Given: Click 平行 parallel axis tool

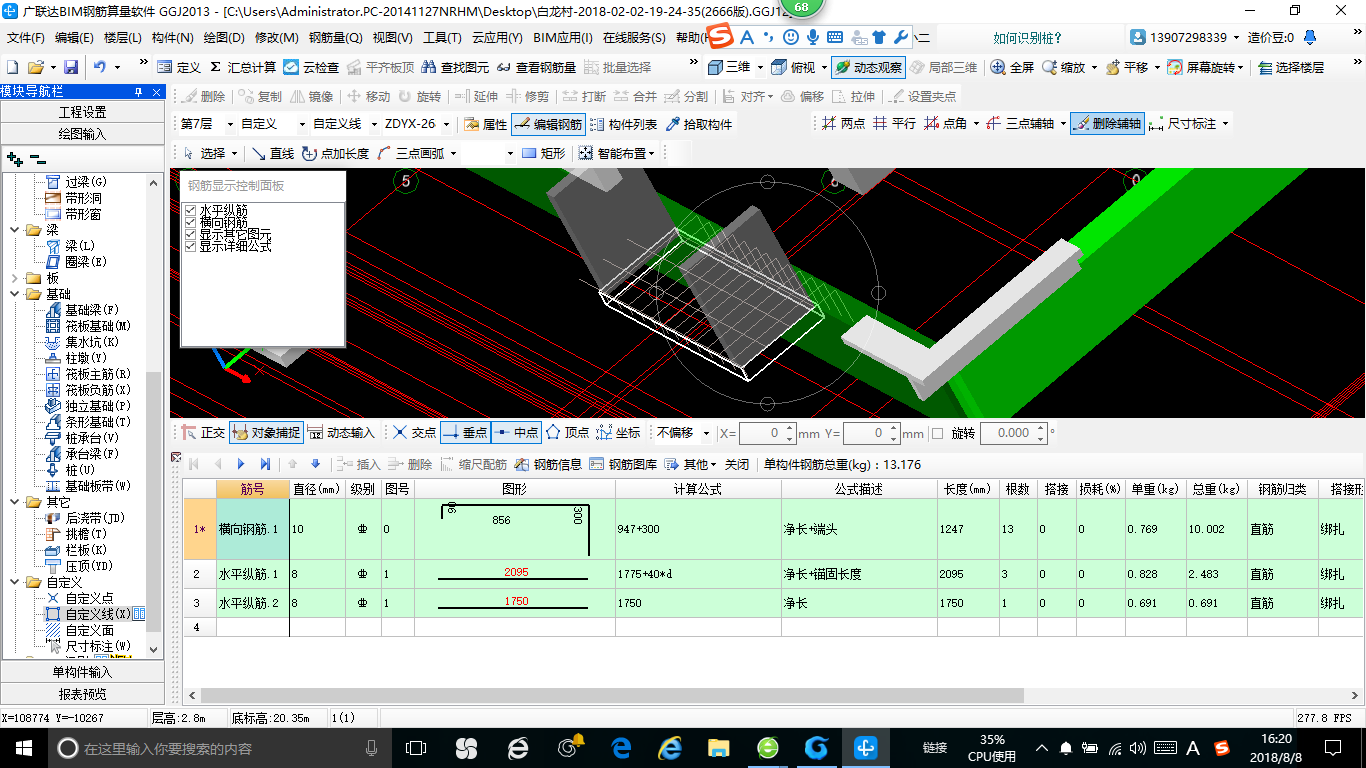Looking at the screenshot, I should [894, 123].
